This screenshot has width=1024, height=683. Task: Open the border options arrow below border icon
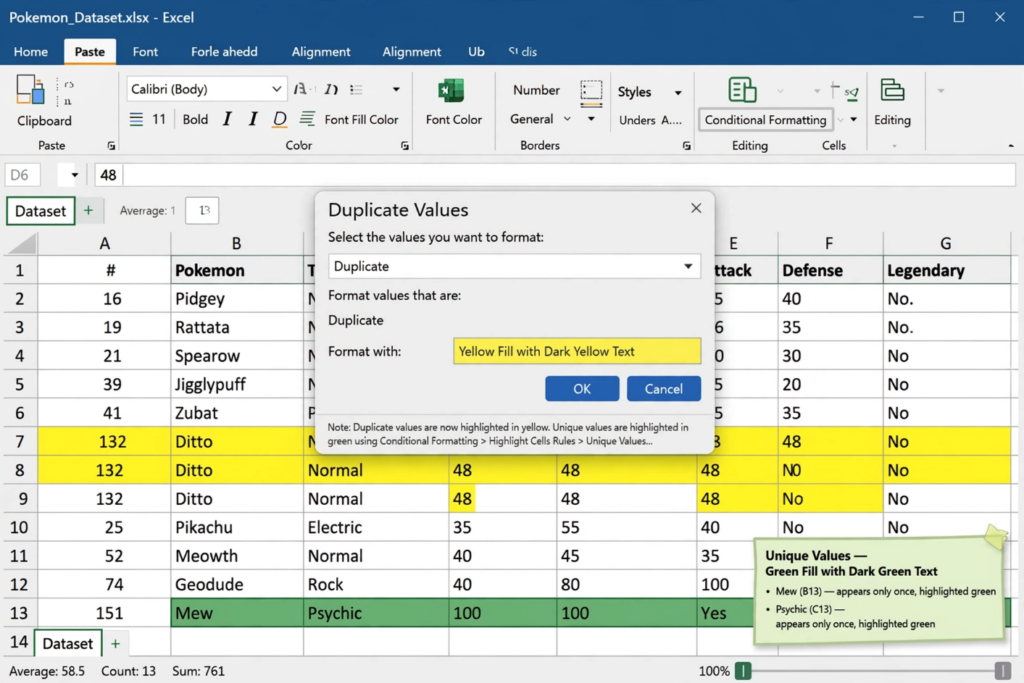pos(591,119)
